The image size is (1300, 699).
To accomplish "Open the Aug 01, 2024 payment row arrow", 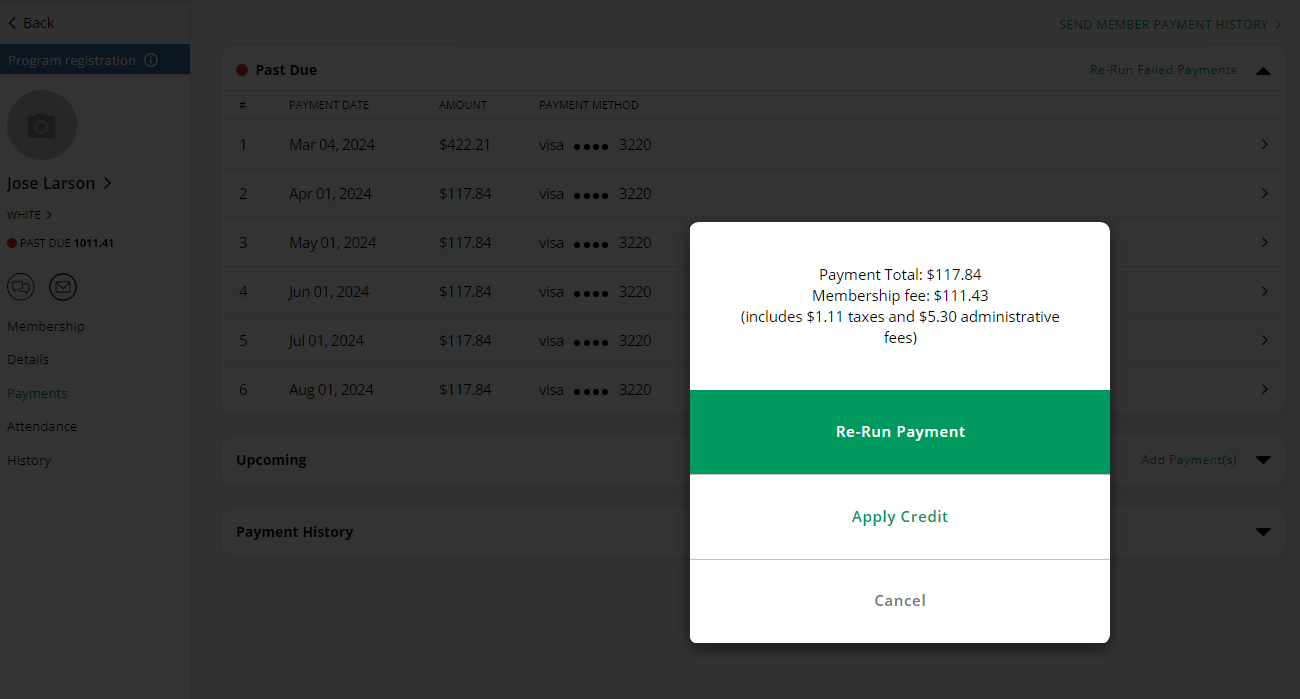I will click(1264, 390).
